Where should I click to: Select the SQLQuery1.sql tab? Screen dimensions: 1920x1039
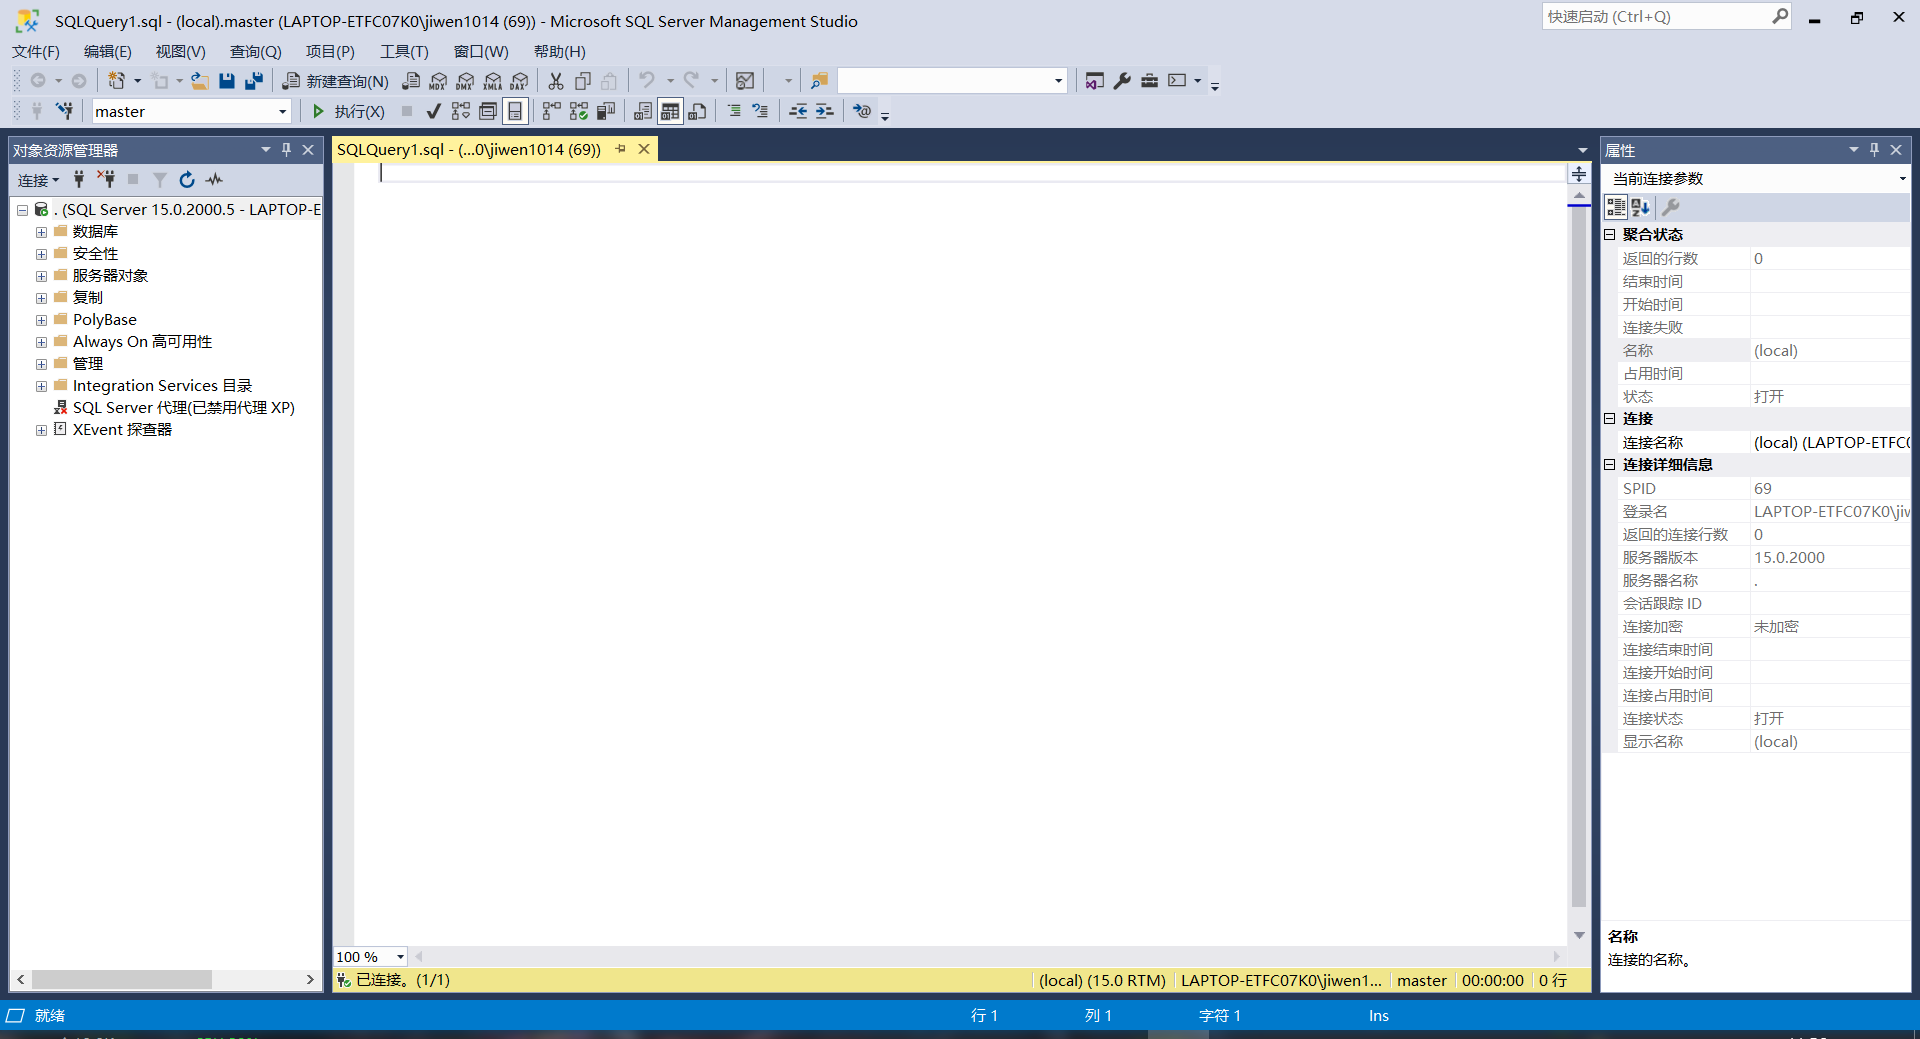(469, 150)
